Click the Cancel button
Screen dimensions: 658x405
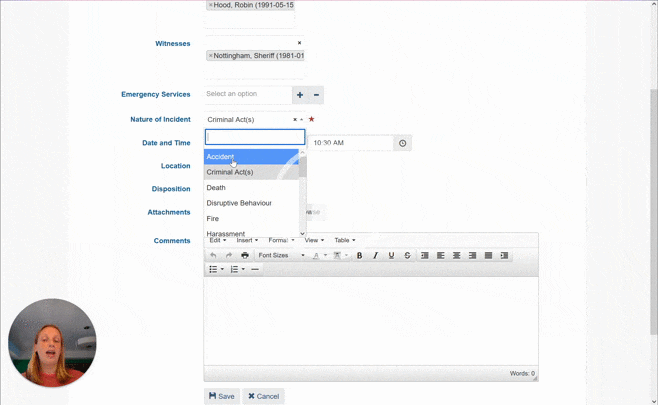(263, 396)
